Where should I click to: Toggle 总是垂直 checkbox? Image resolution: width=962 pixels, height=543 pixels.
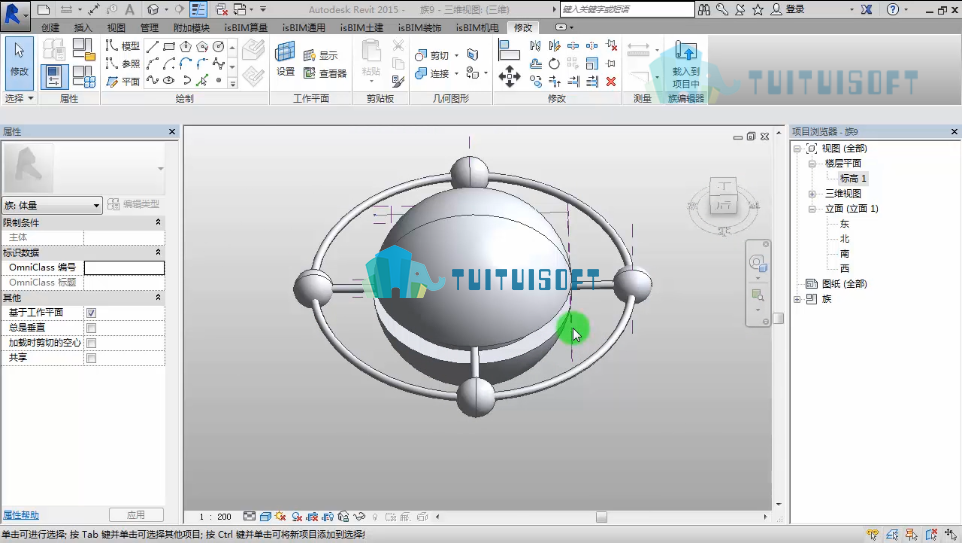tap(91, 328)
